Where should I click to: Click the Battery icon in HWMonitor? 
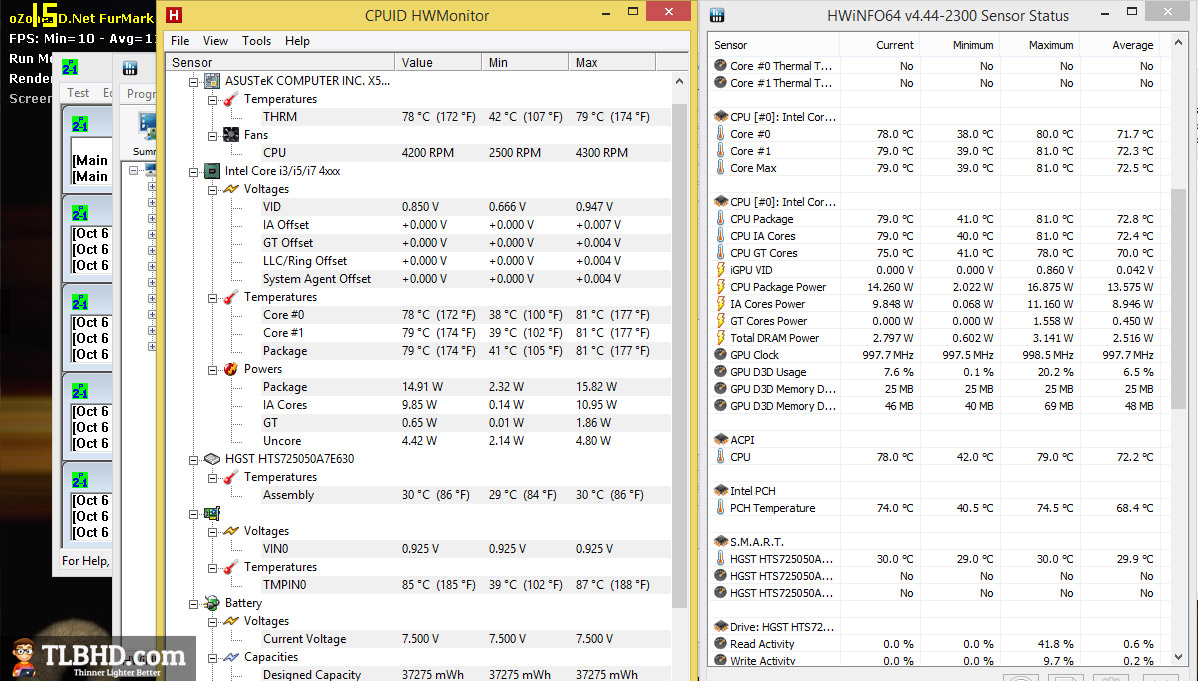212,603
